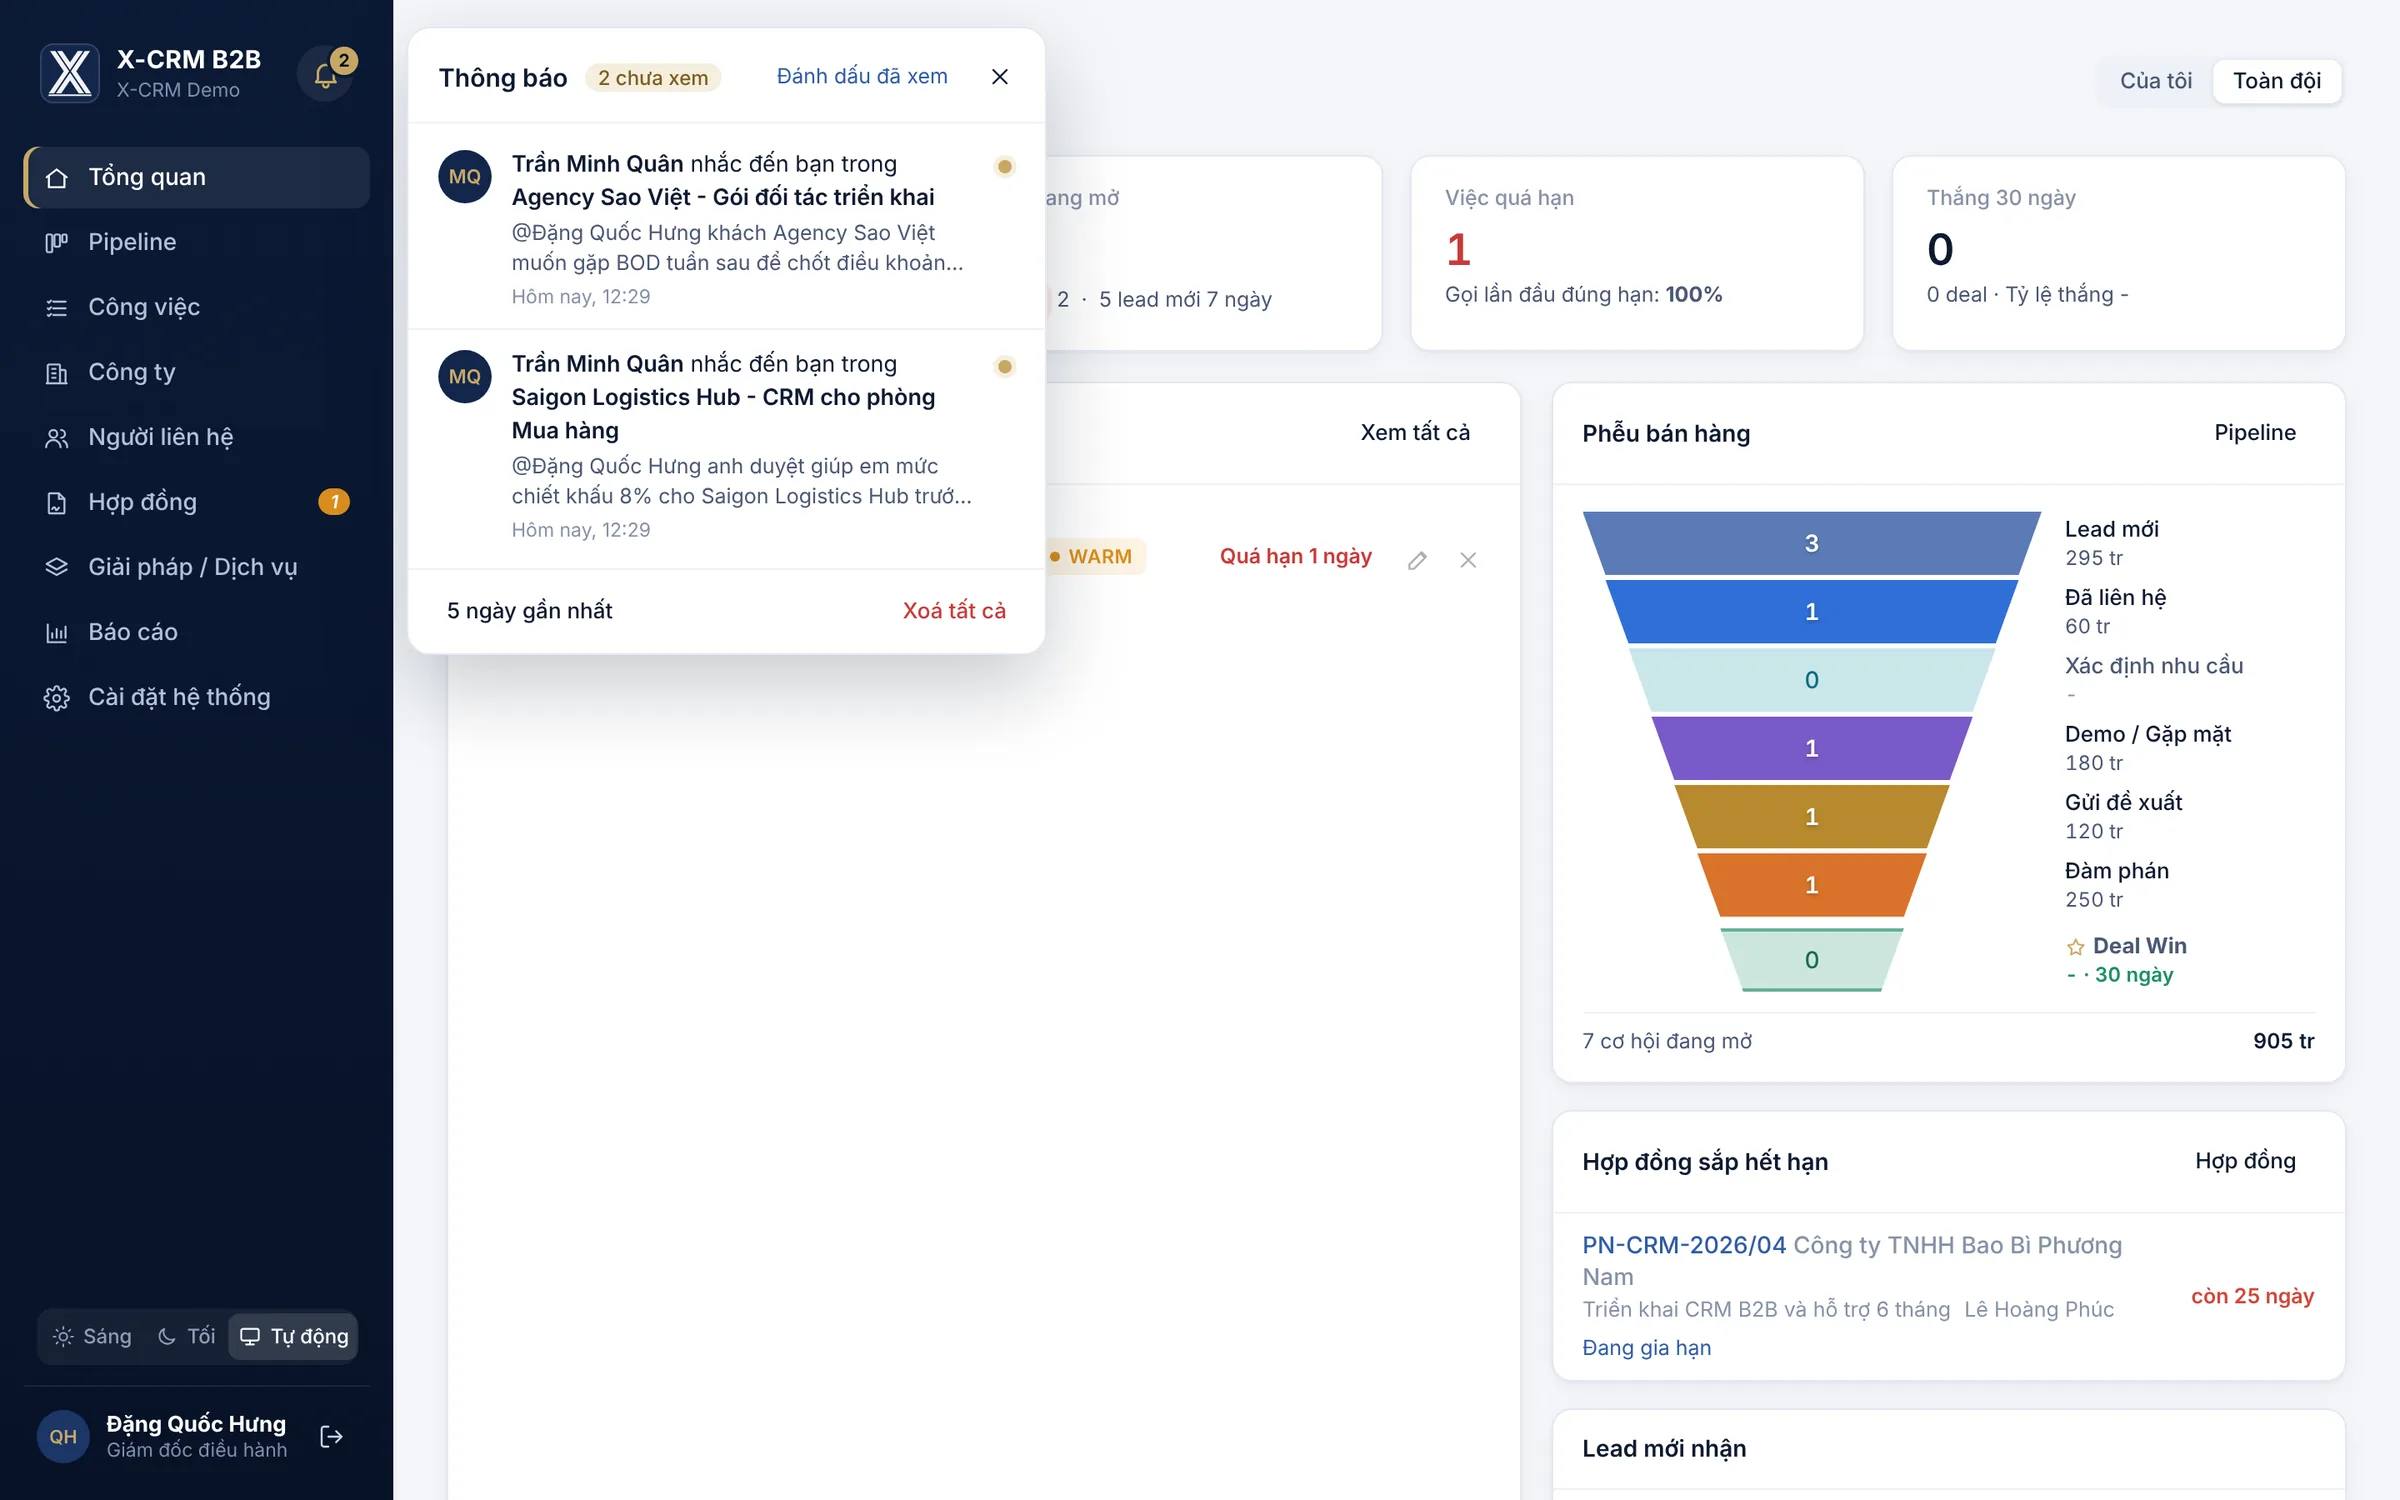Screen dimensions: 2400x1500
Task: Dismiss the overdue task with X icon
Action: click(x=1468, y=560)
